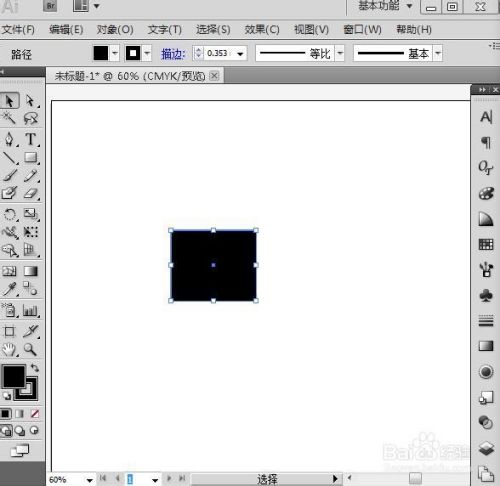Open the 文件(F) menu
500x486 pixels.
pyautogui.click(x=18, y=30)
